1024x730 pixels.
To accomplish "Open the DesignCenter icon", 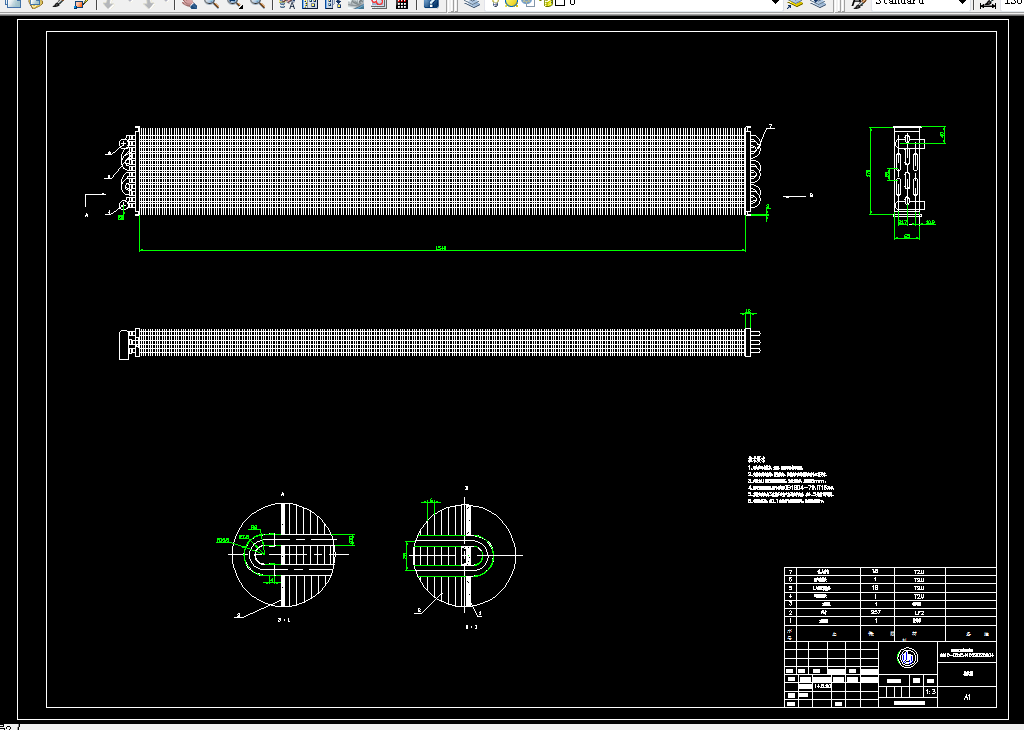I will pyautogui.click(x=310, y=3).
